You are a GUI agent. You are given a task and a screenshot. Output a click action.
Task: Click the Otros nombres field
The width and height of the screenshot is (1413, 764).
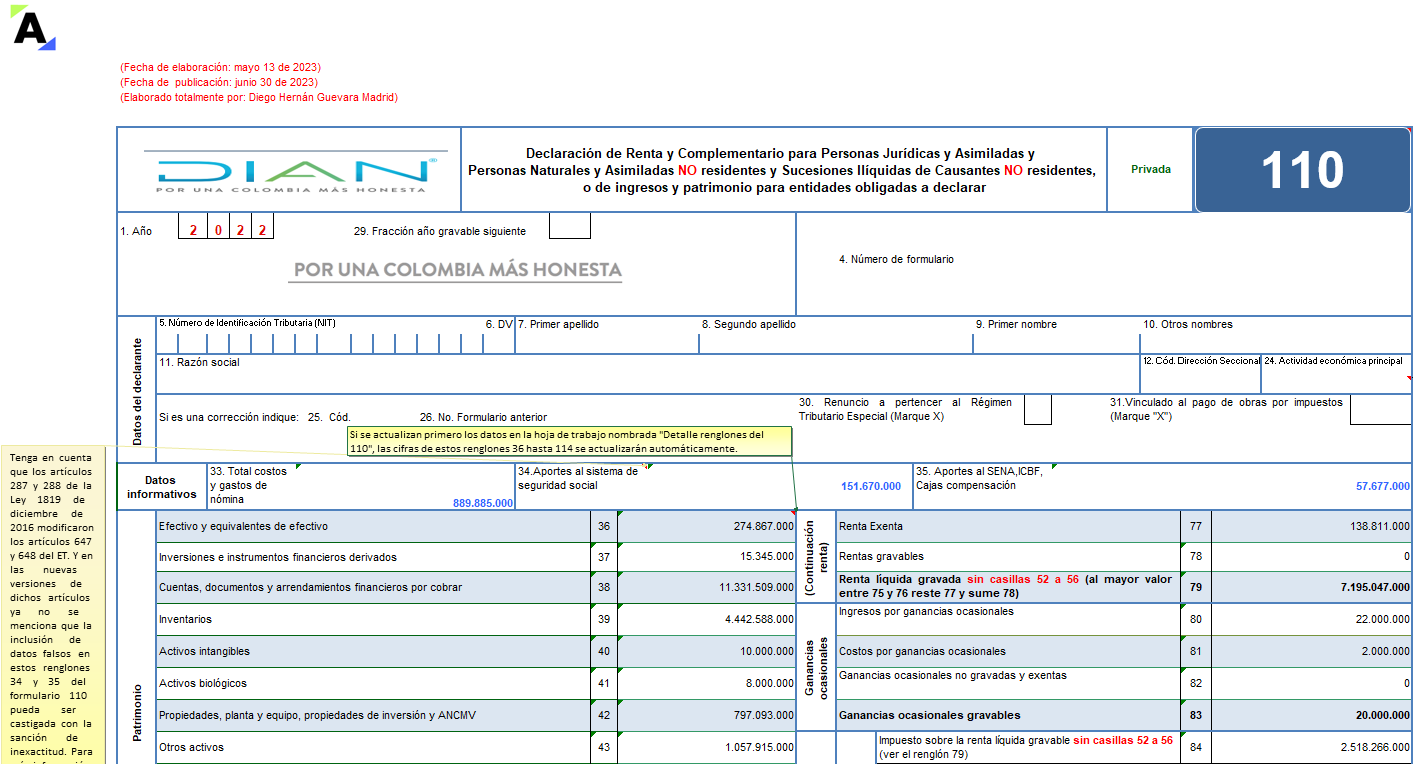[x=1276, y=336]
